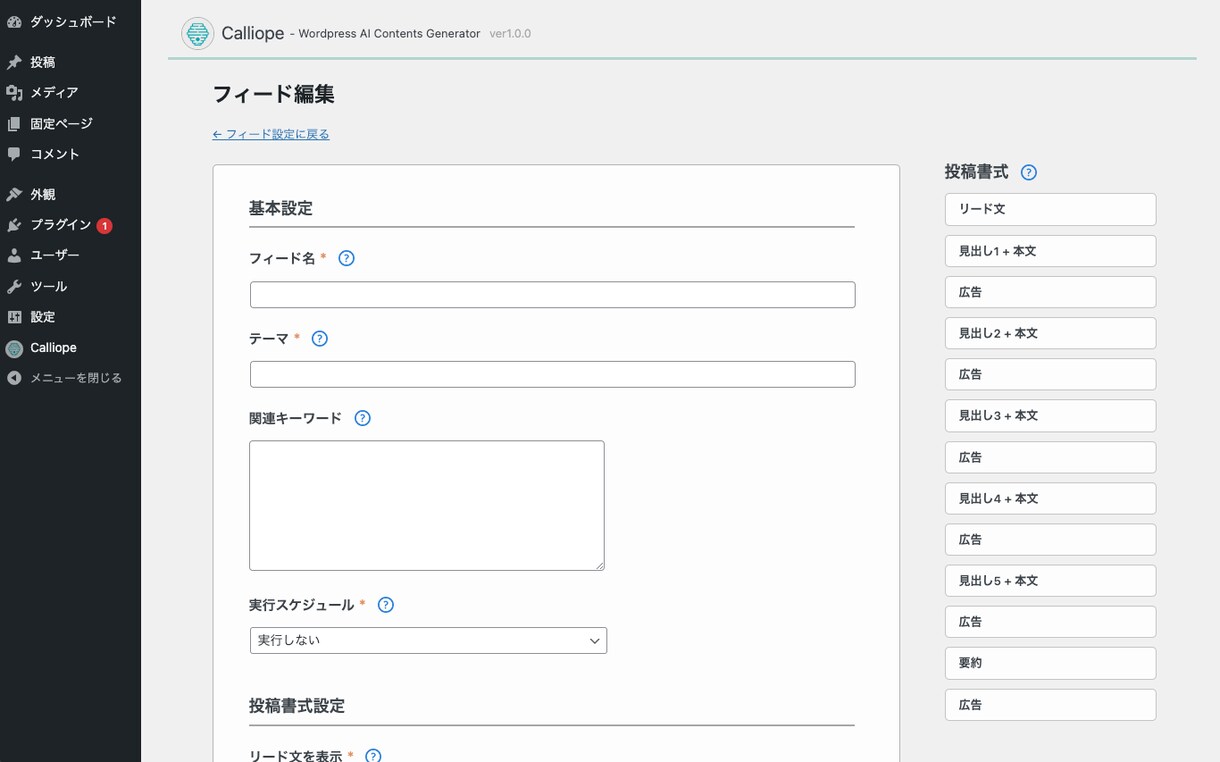Click the 投稿書式設定 section heading
This screenshot has width=1220, height=762.
297,705
